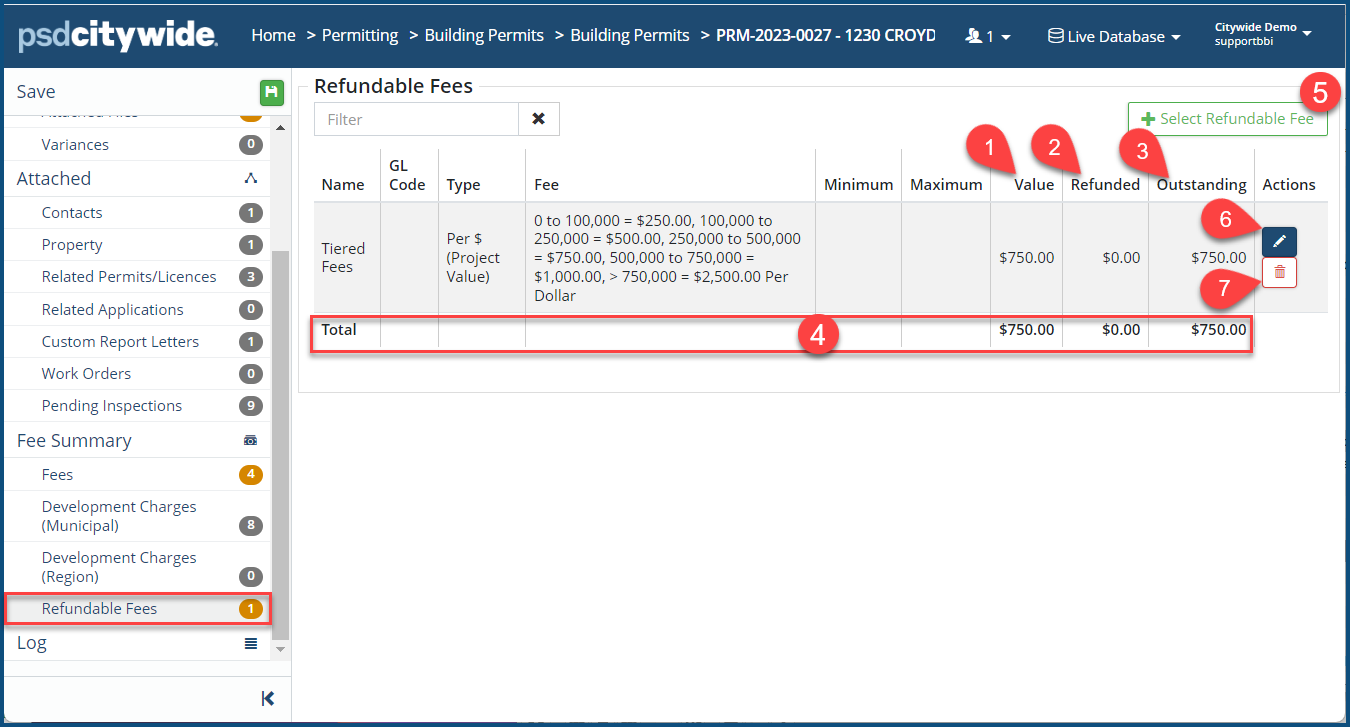Focus the Filter input field
Image resolution: width=1350 pixels, height=727 pixels.
tap(416, 119)
